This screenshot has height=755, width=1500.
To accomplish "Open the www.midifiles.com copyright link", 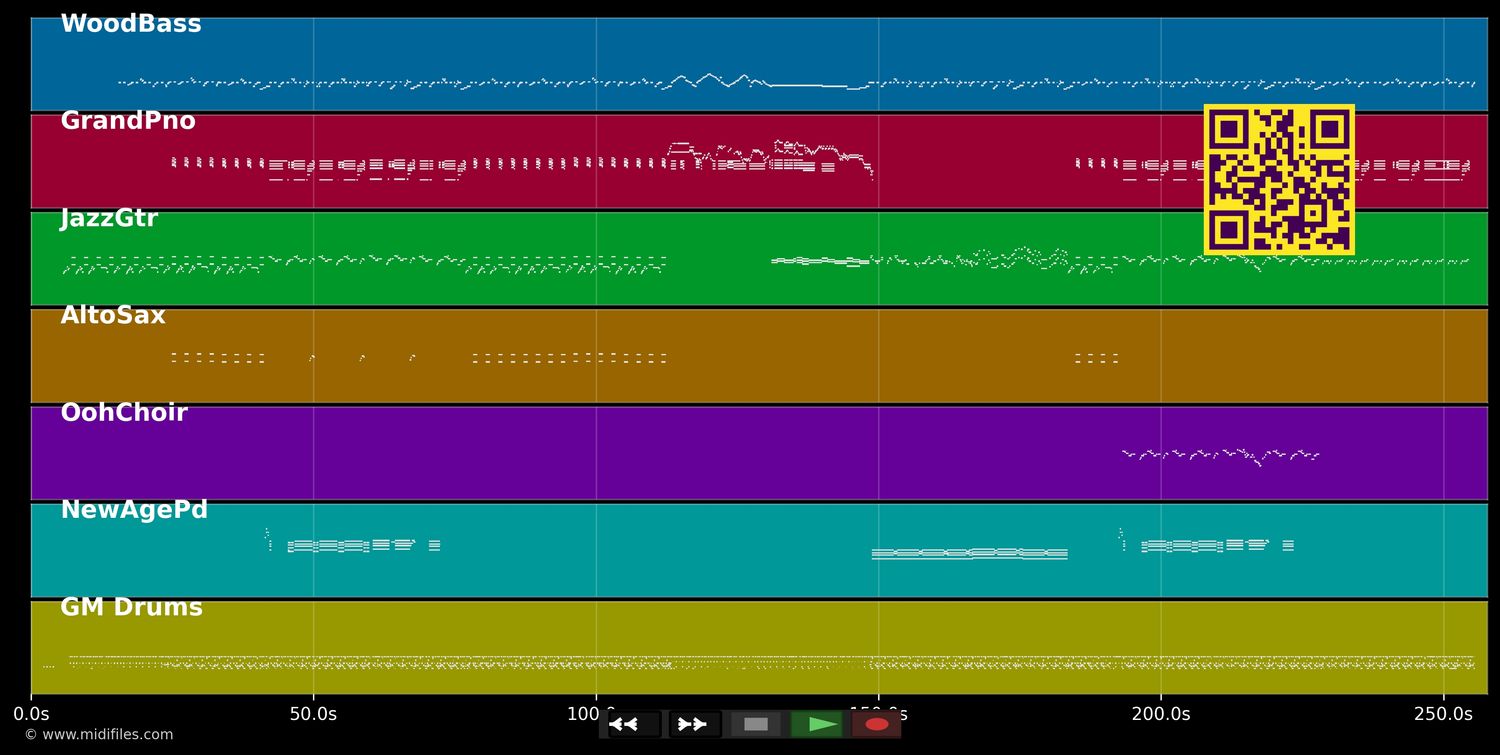I will (99, 735).
